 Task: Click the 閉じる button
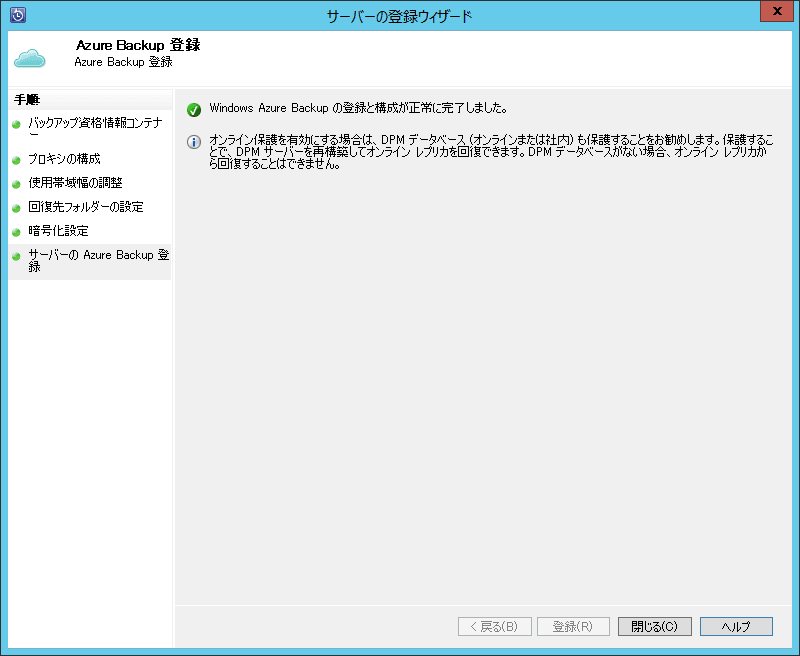pyautogui.click(x=655, y=626)
